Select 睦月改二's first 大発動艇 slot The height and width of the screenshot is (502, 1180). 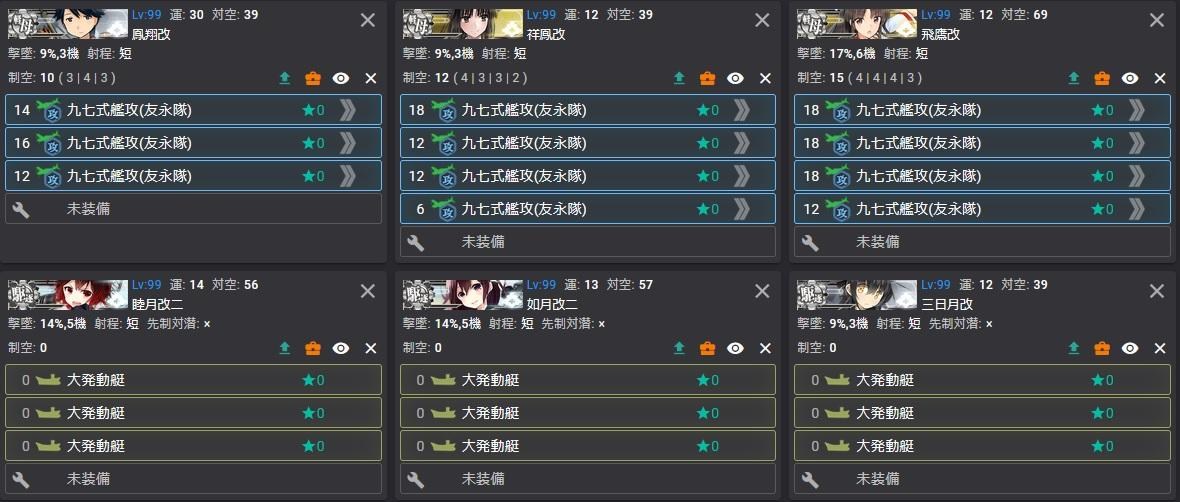[x=193, y=380]
